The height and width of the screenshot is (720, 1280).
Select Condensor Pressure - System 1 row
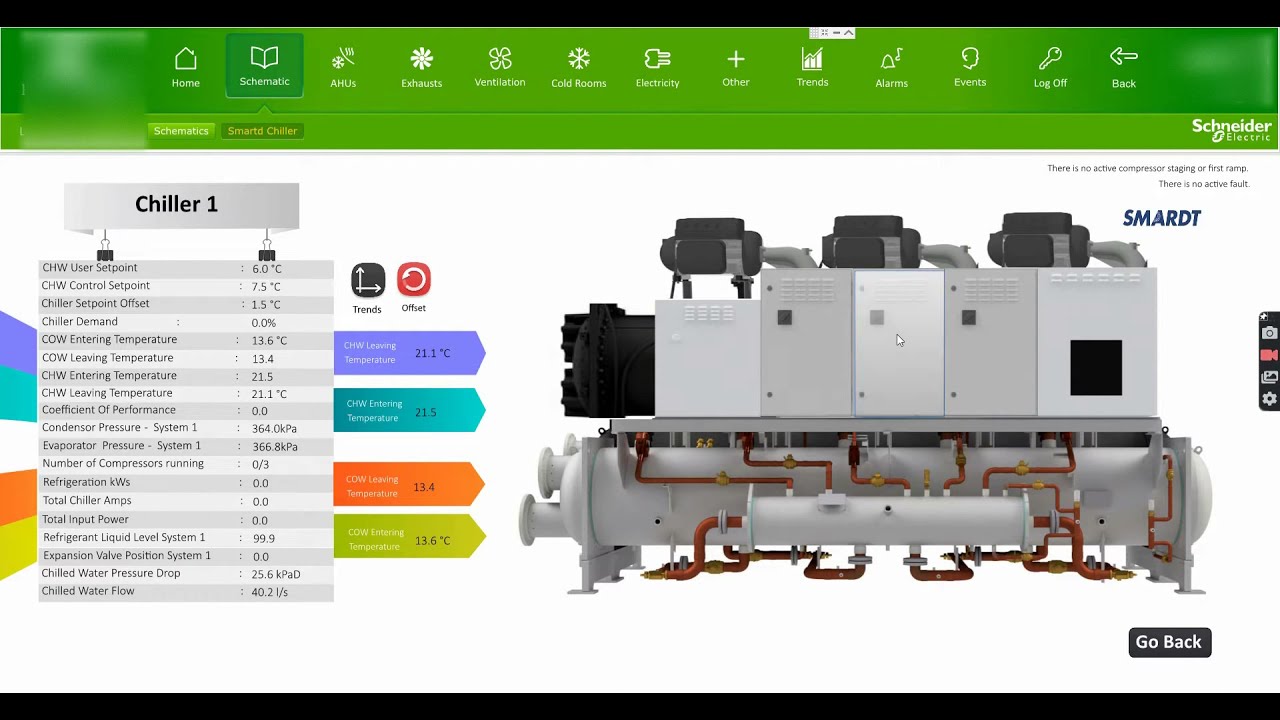(x=186, y=428)
